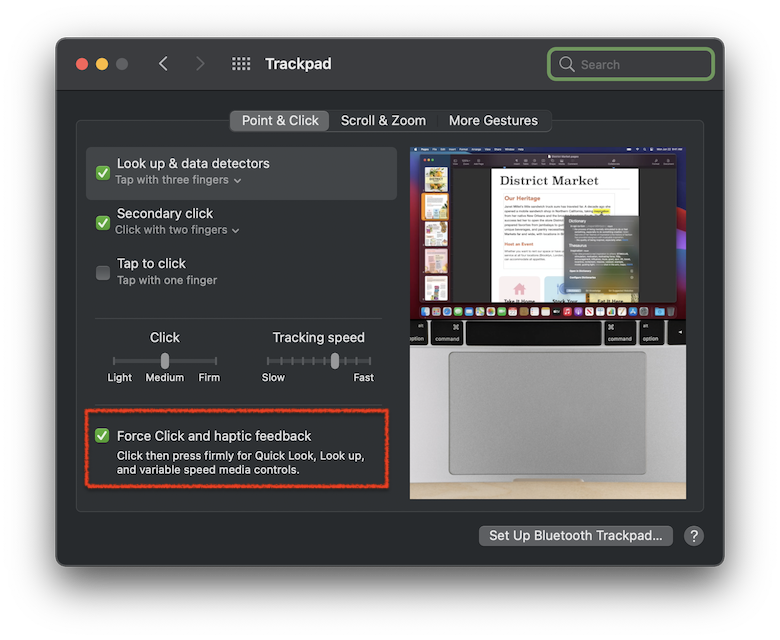Click the 'Medium' click pressure label
Viewport: 780px width, 640px height.
[x=165, y=377]
